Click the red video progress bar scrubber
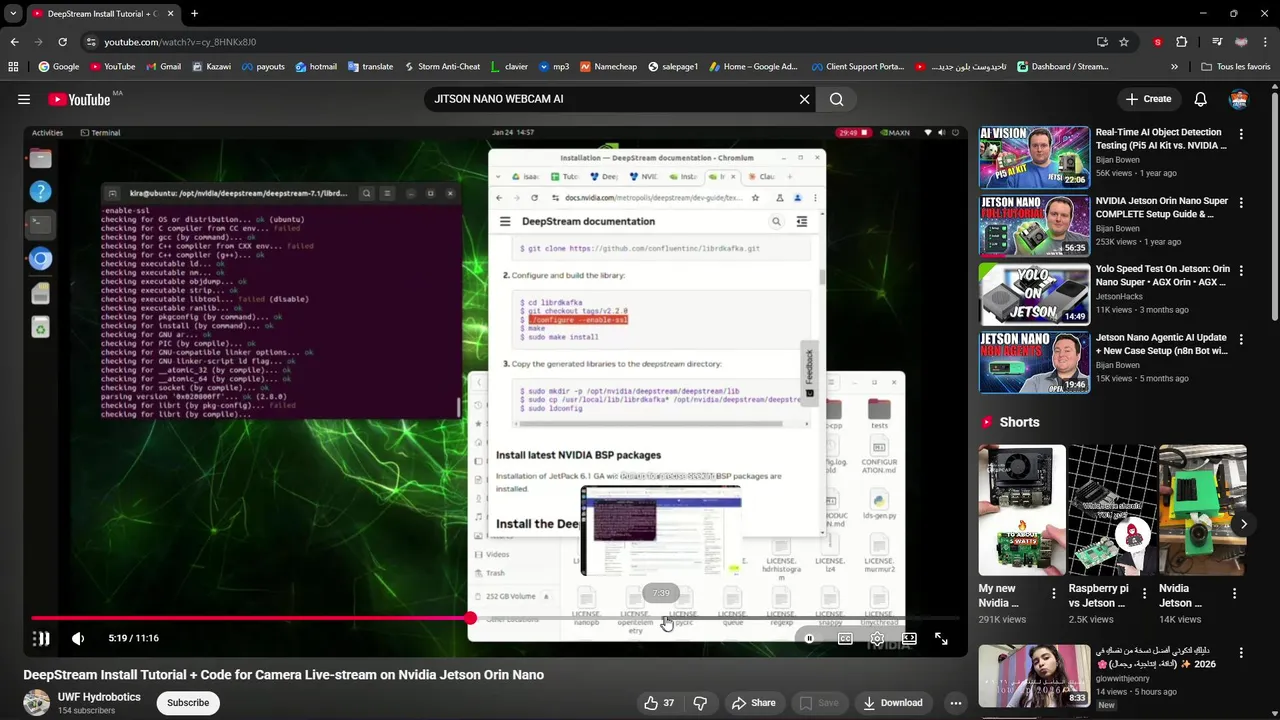 (x=470, y=618)
